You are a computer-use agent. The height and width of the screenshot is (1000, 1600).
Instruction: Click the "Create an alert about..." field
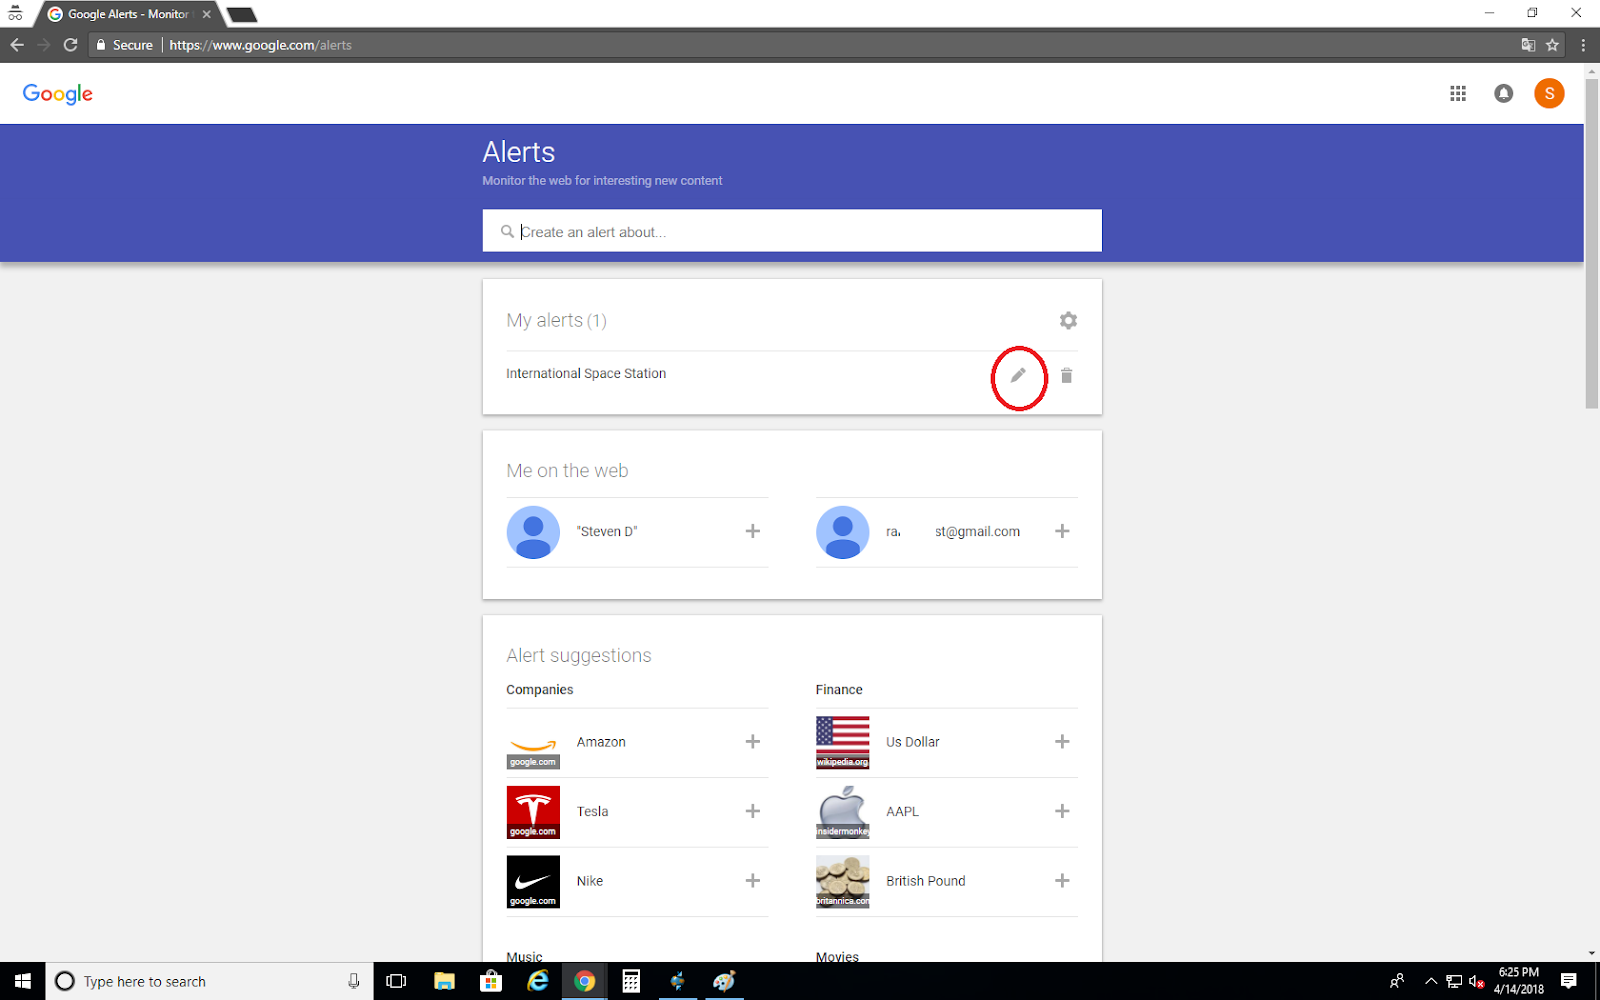point(792,231)
